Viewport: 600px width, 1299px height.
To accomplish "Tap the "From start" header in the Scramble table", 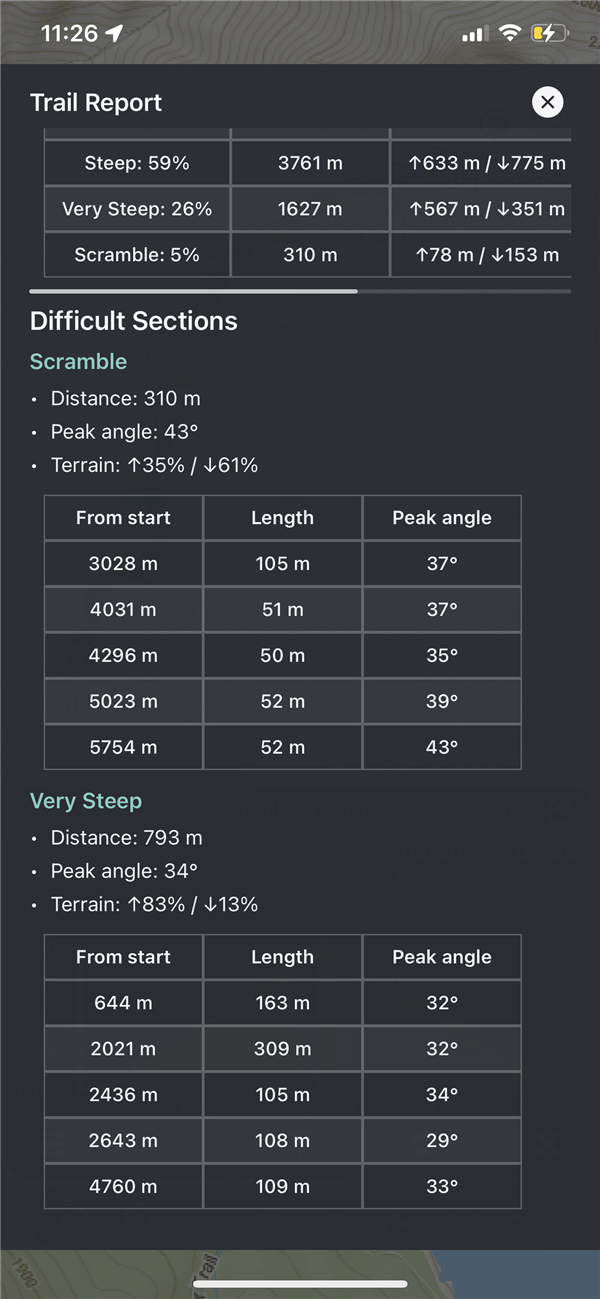I will click(122, 517).
